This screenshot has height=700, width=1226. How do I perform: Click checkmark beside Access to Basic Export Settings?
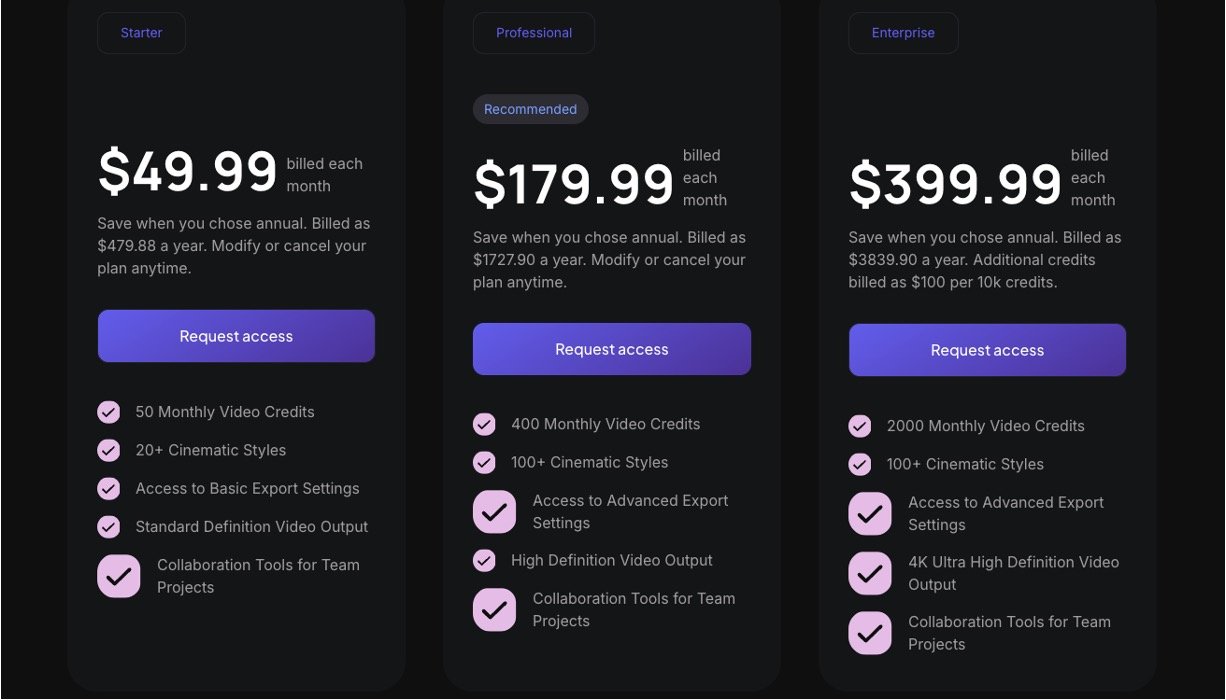pyautogui.click(x=109, y=488)
